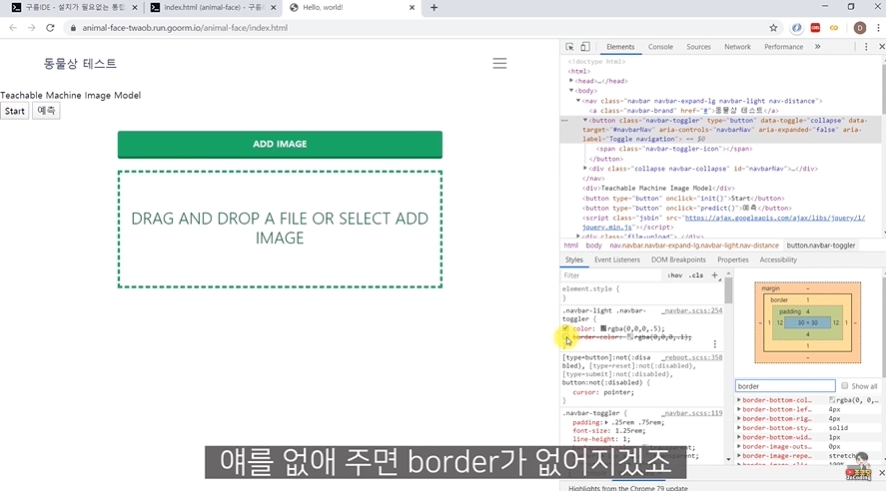Open the Accessibility sub-tab
This screenshot has height=491, width=886.
(x=778, y=260)
